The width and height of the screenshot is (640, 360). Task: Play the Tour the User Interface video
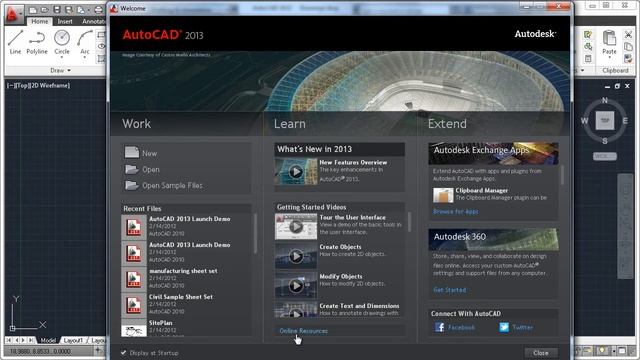click(x=296, y=227)
